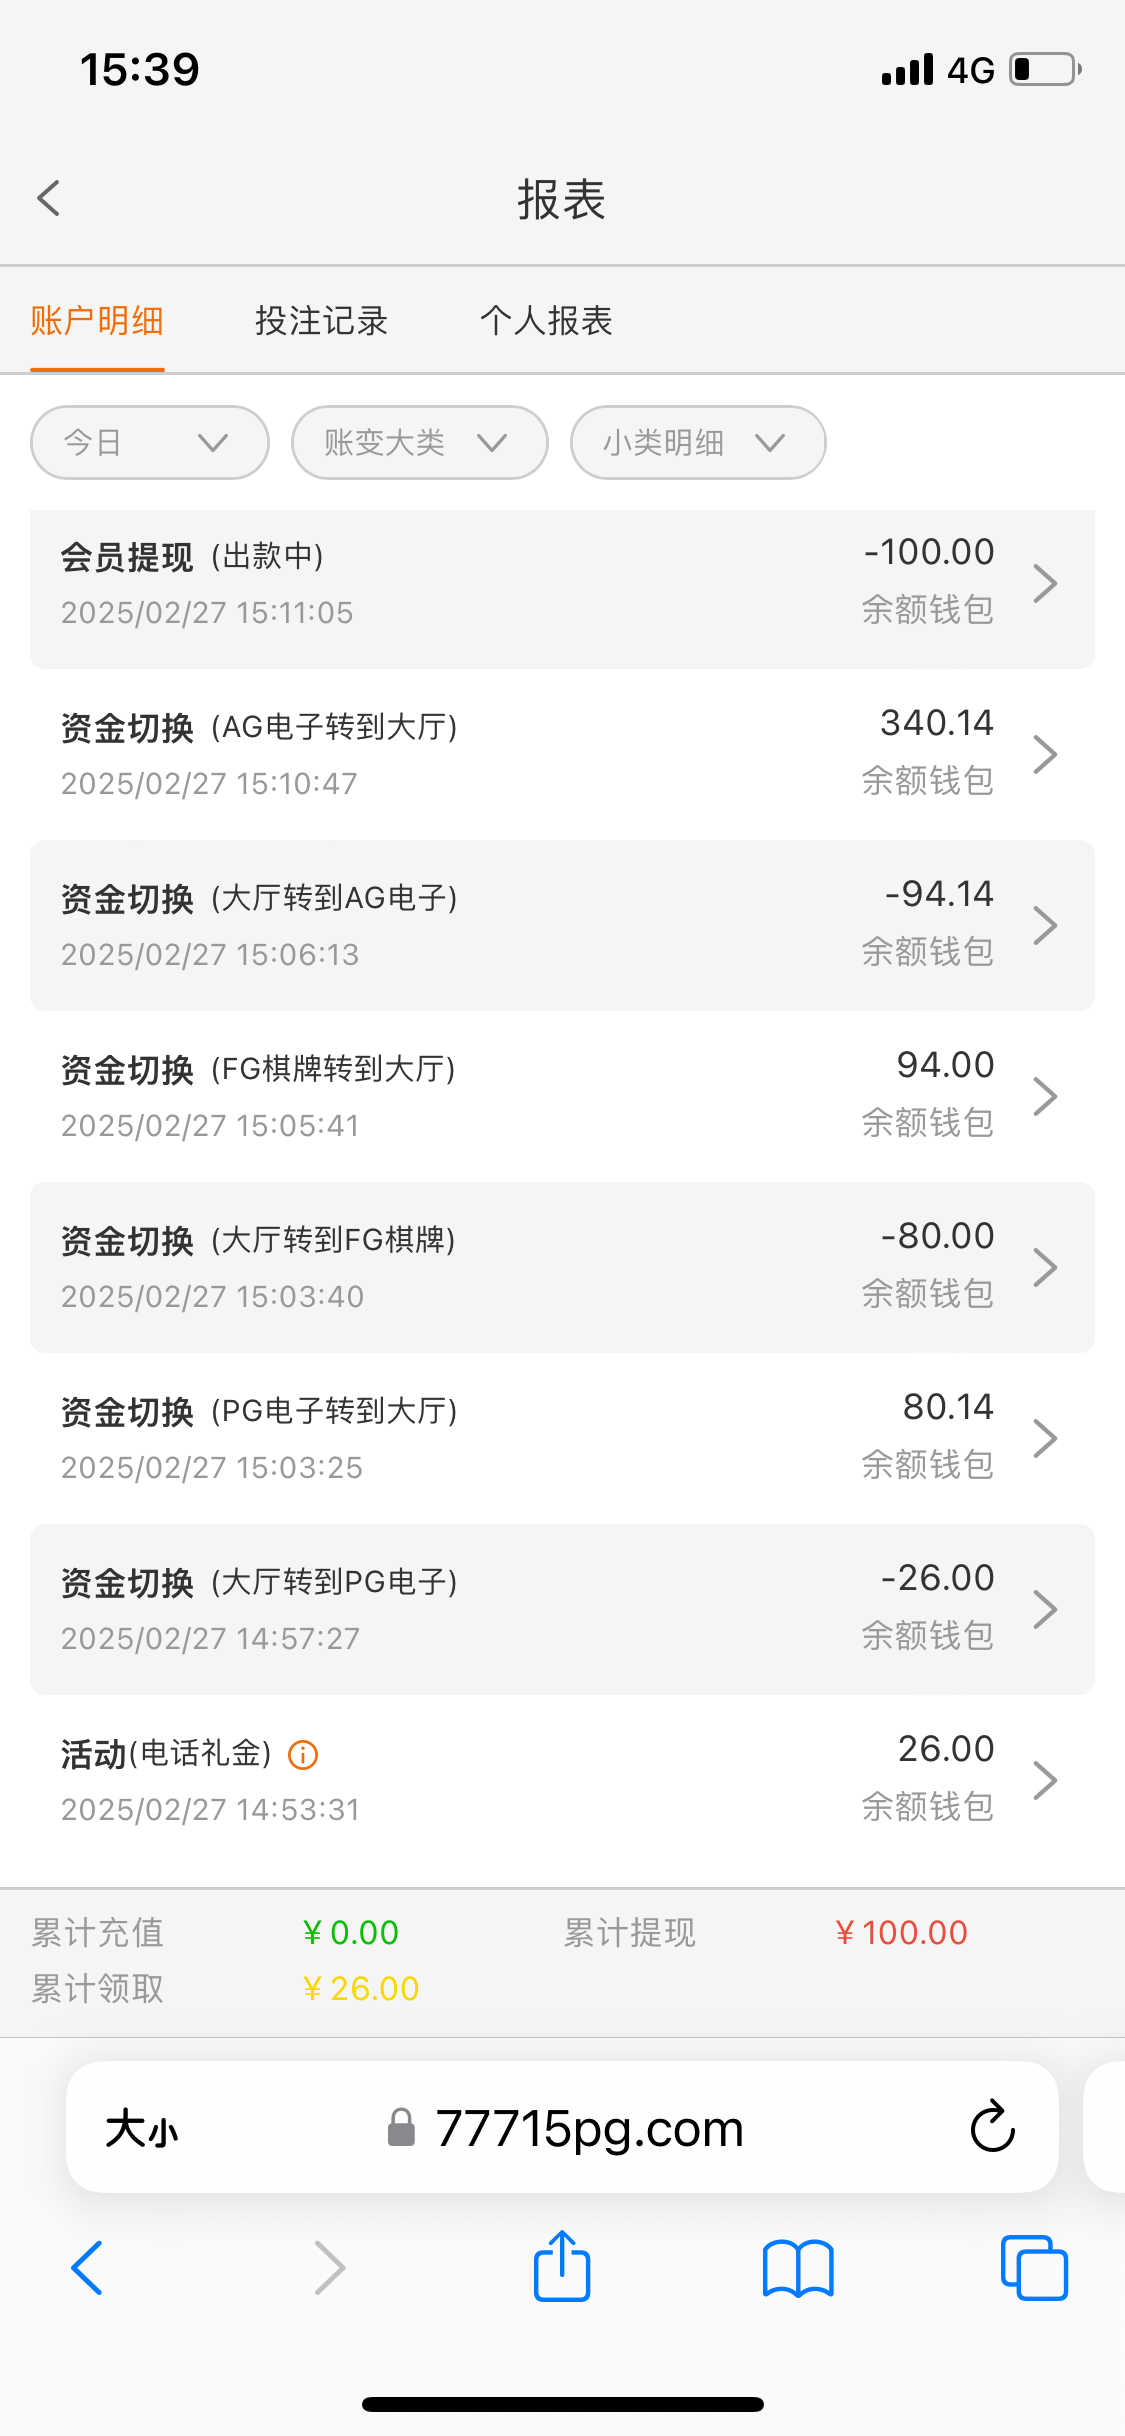View the PG电子转到大厅 80.14 transaction
Screen dimensions: 1125x2436
pos(562,1439)
